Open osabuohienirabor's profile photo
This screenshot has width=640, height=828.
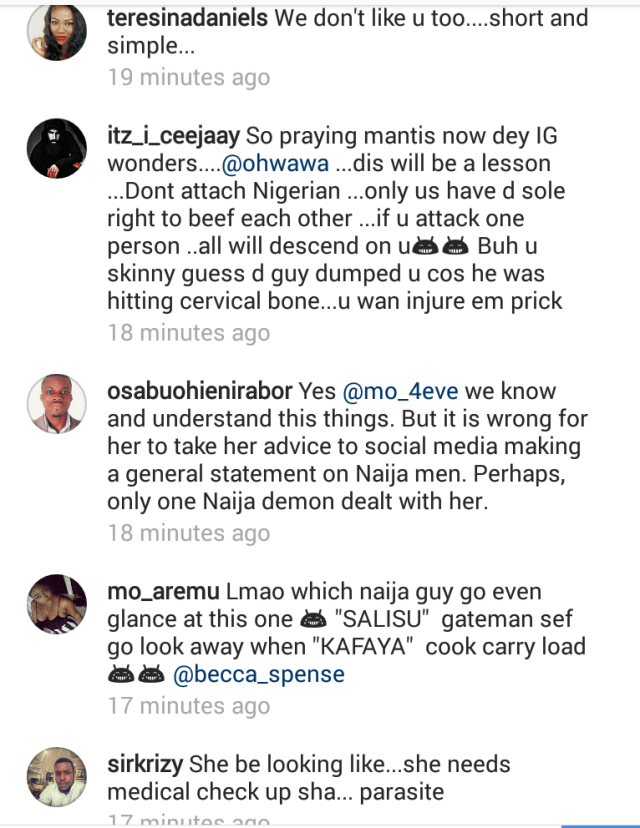pyautogui.click(x=56, y=404)
